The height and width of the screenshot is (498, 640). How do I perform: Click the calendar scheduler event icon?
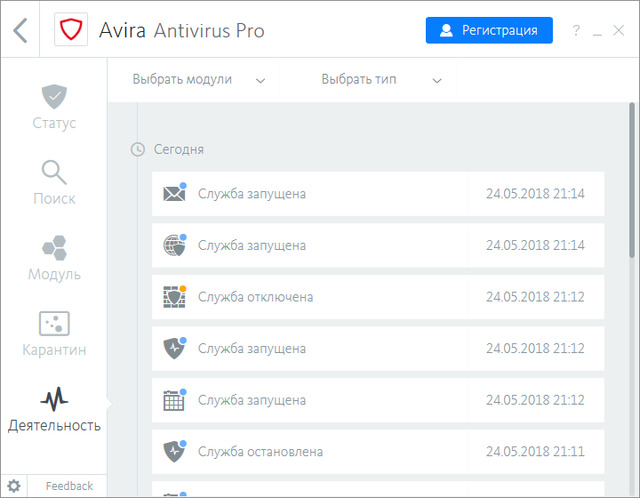(x=174, y=400)
